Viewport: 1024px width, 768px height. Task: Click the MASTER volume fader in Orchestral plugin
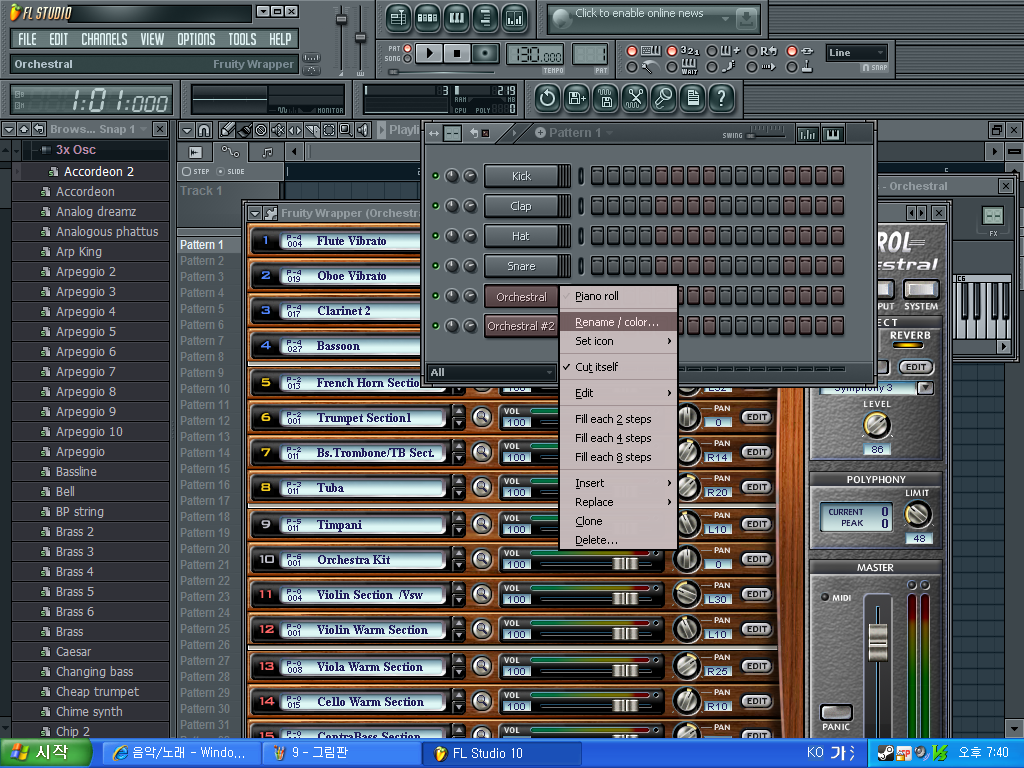[878, 641]
